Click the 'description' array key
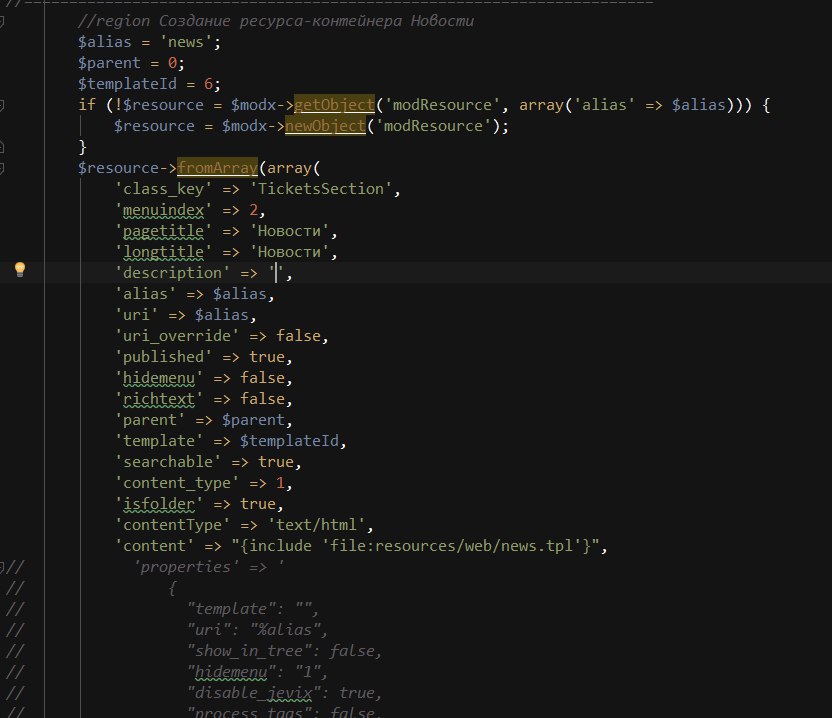Screen dimensions: 832x718 click(x=172, y=273)
